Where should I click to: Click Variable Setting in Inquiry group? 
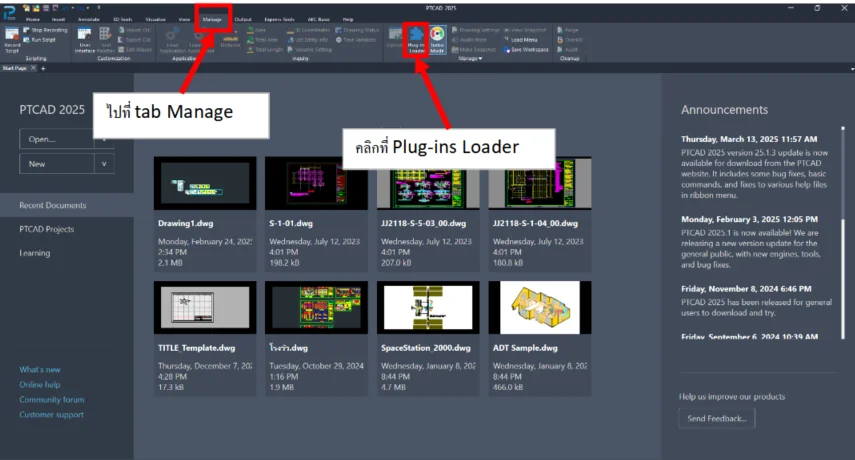(310, 50)
